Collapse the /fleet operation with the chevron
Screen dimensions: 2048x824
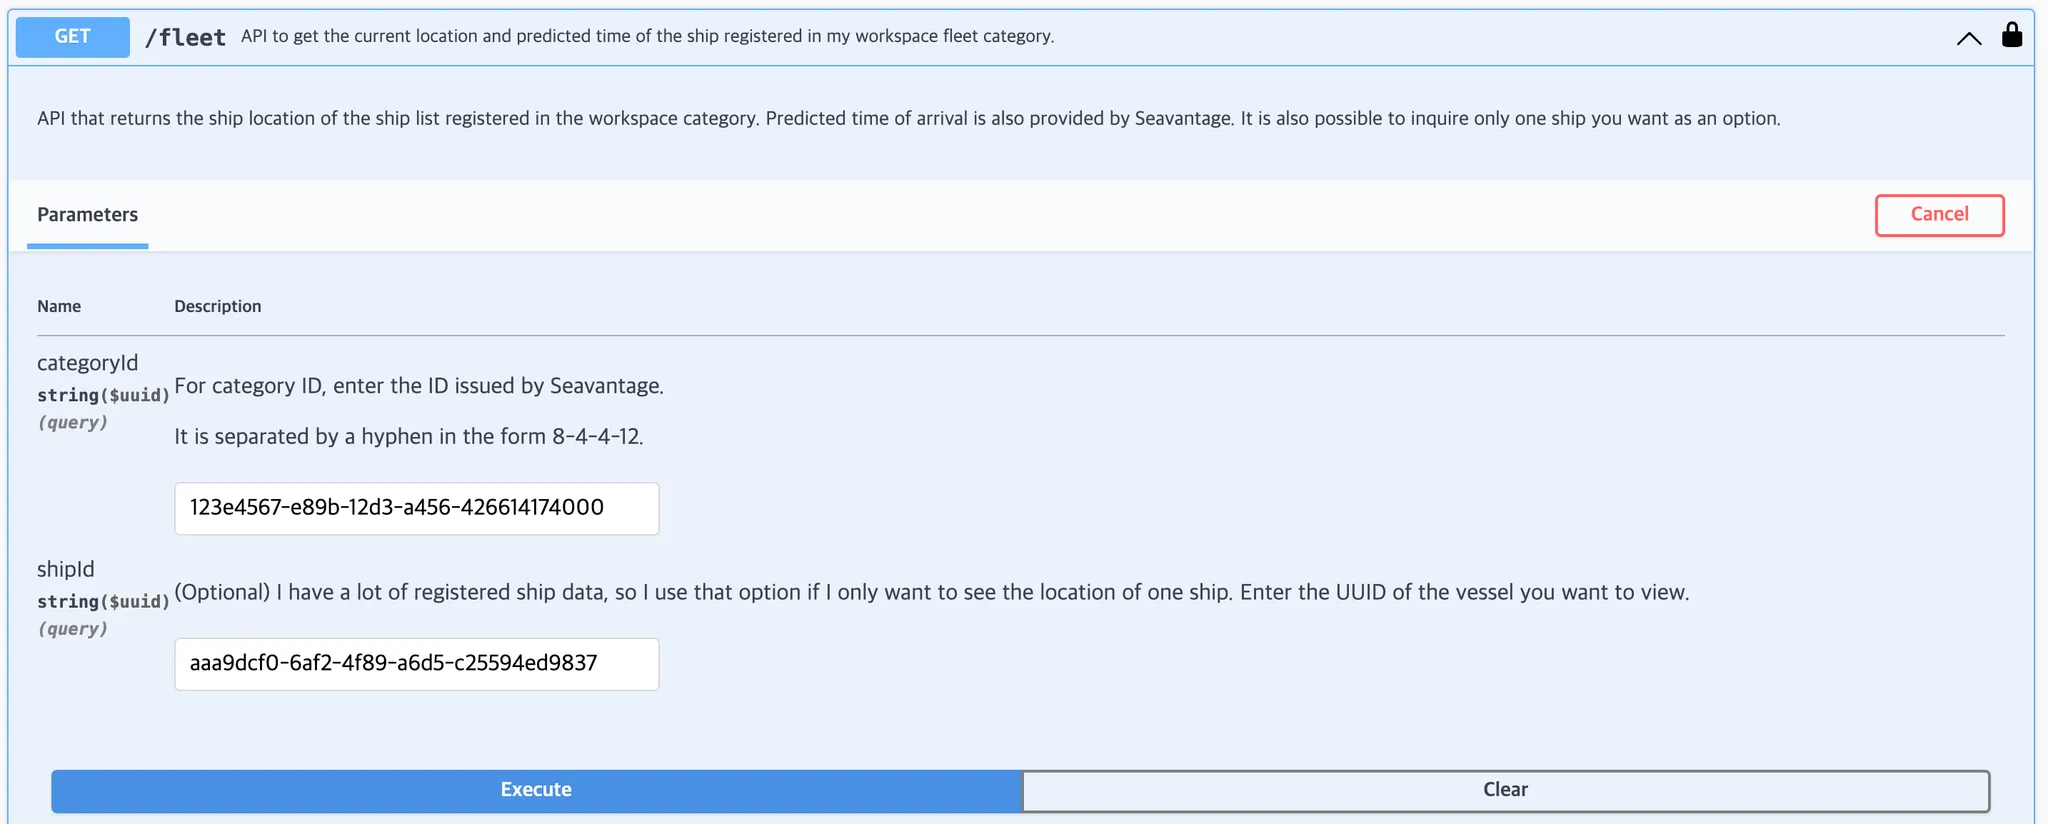click(1968, 39)
